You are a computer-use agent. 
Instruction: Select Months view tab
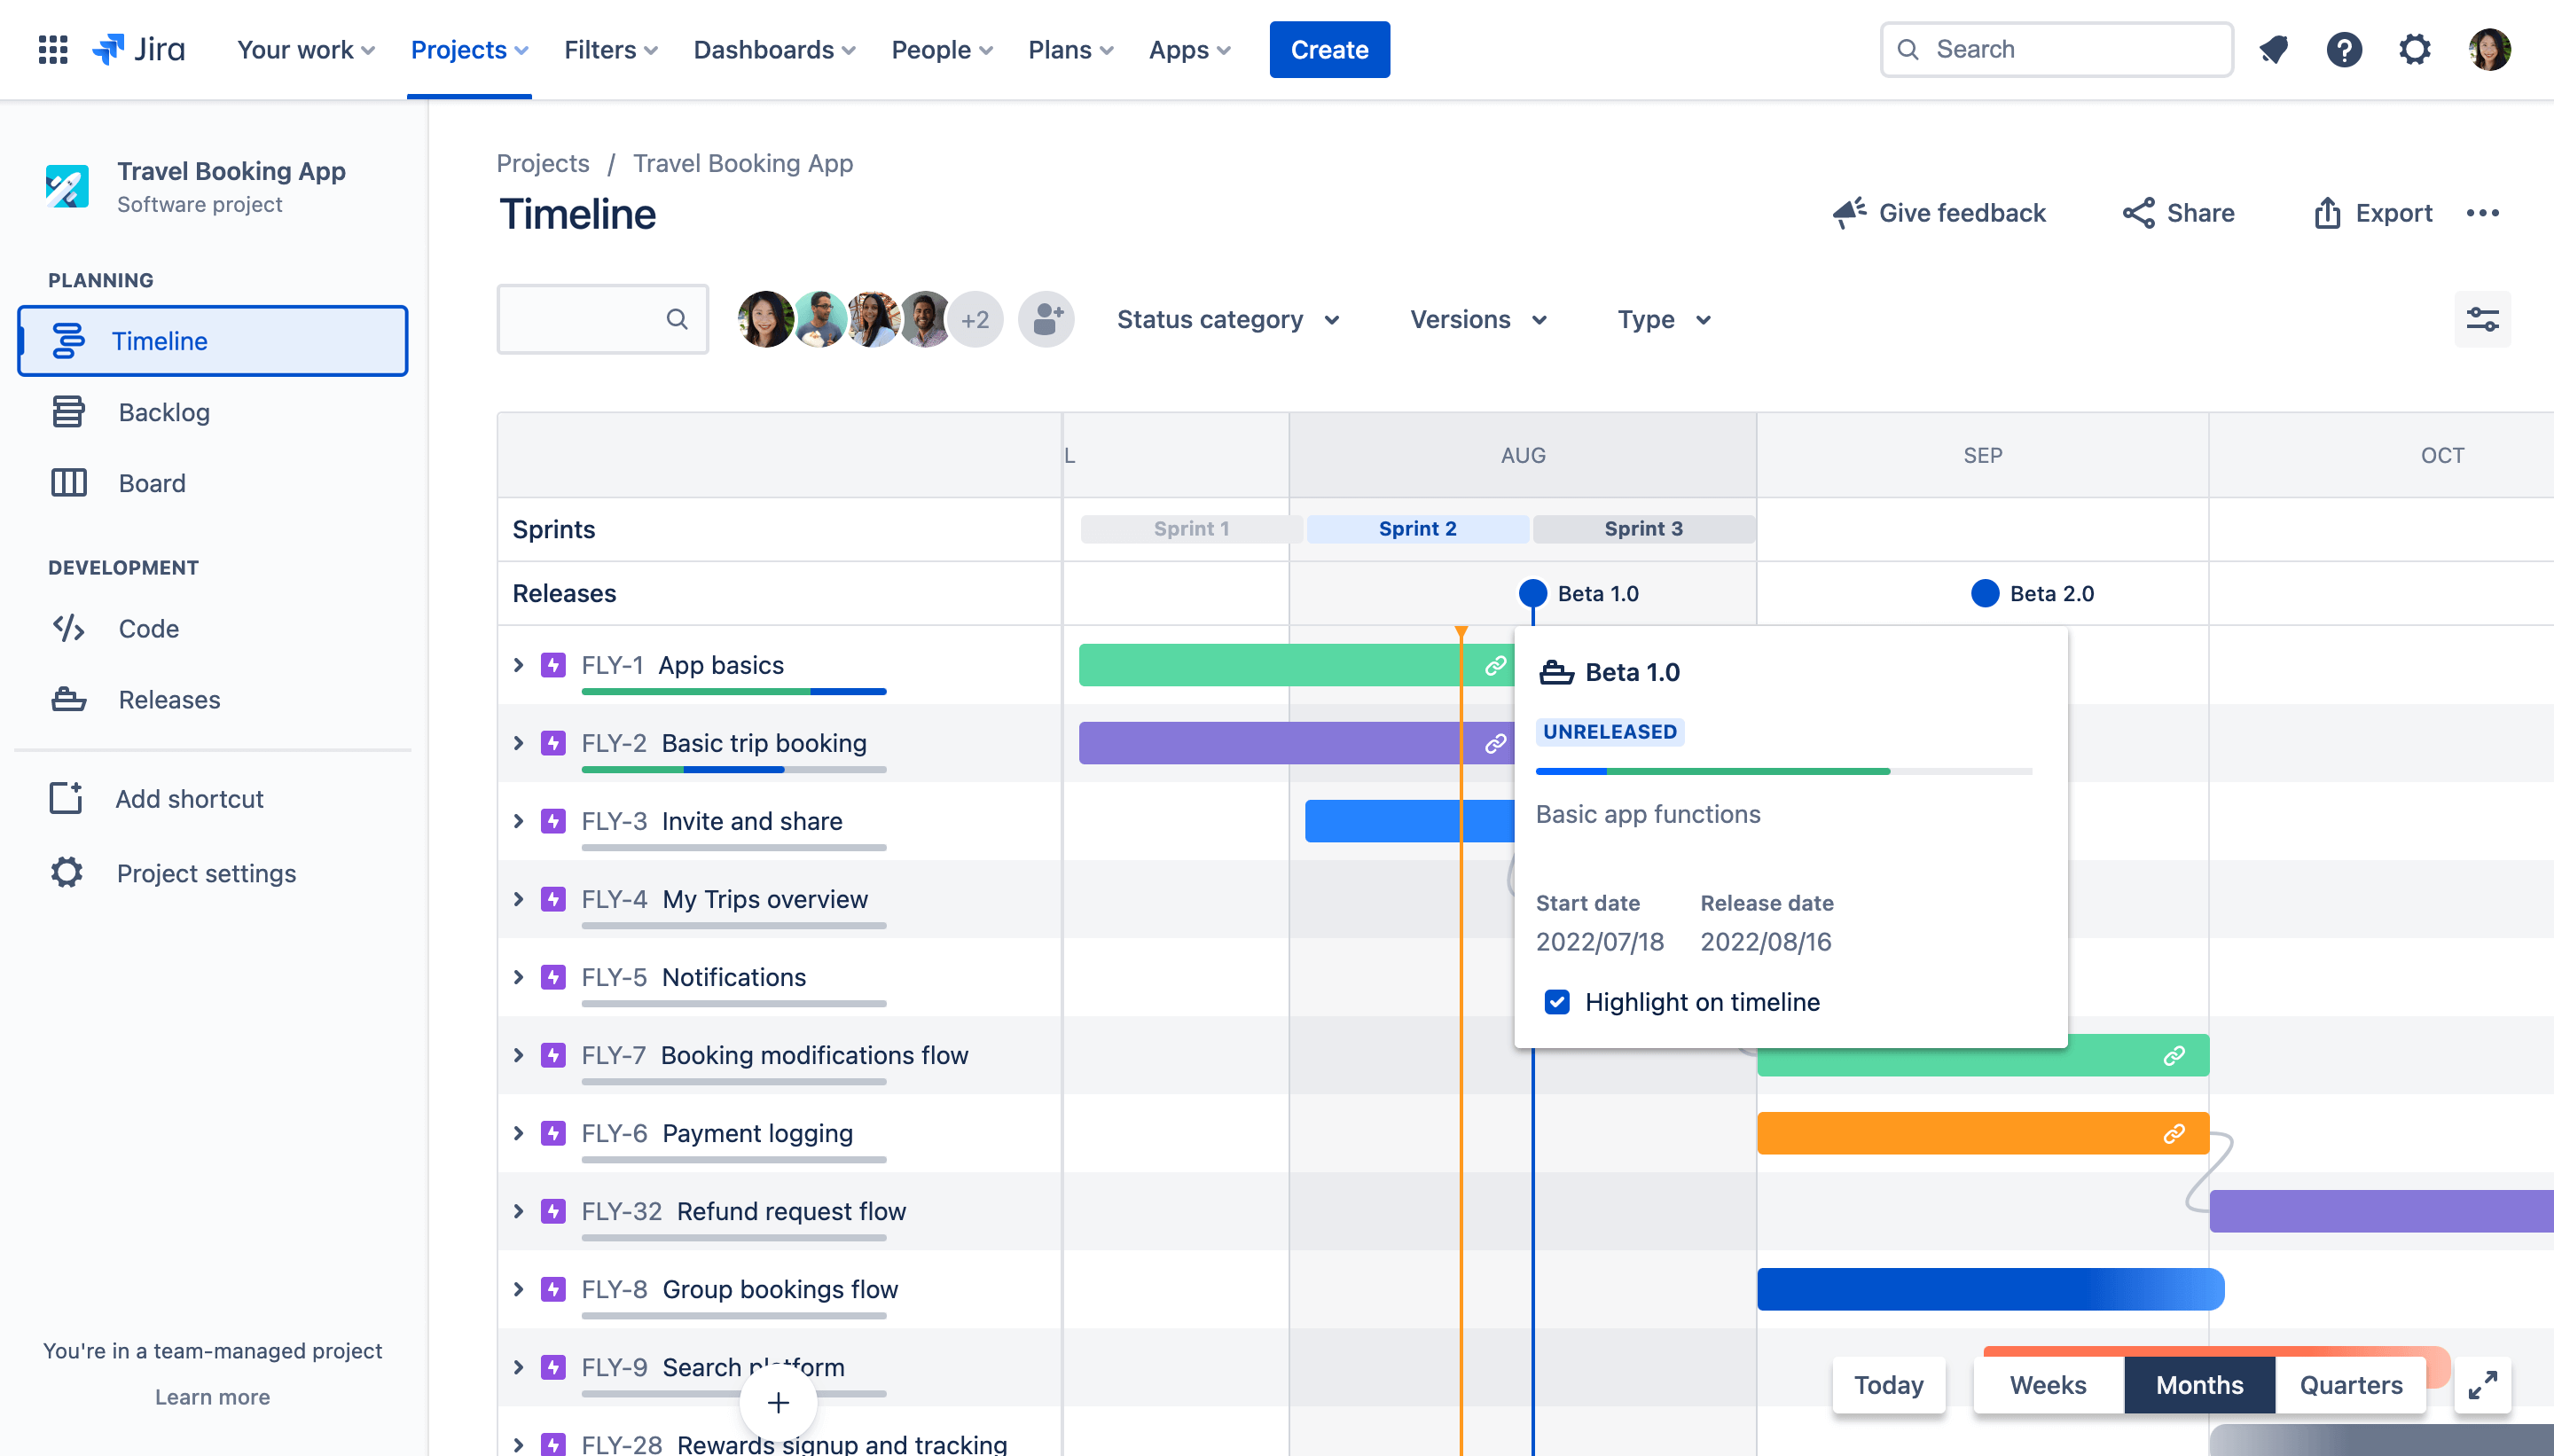coord(2199,1384)
